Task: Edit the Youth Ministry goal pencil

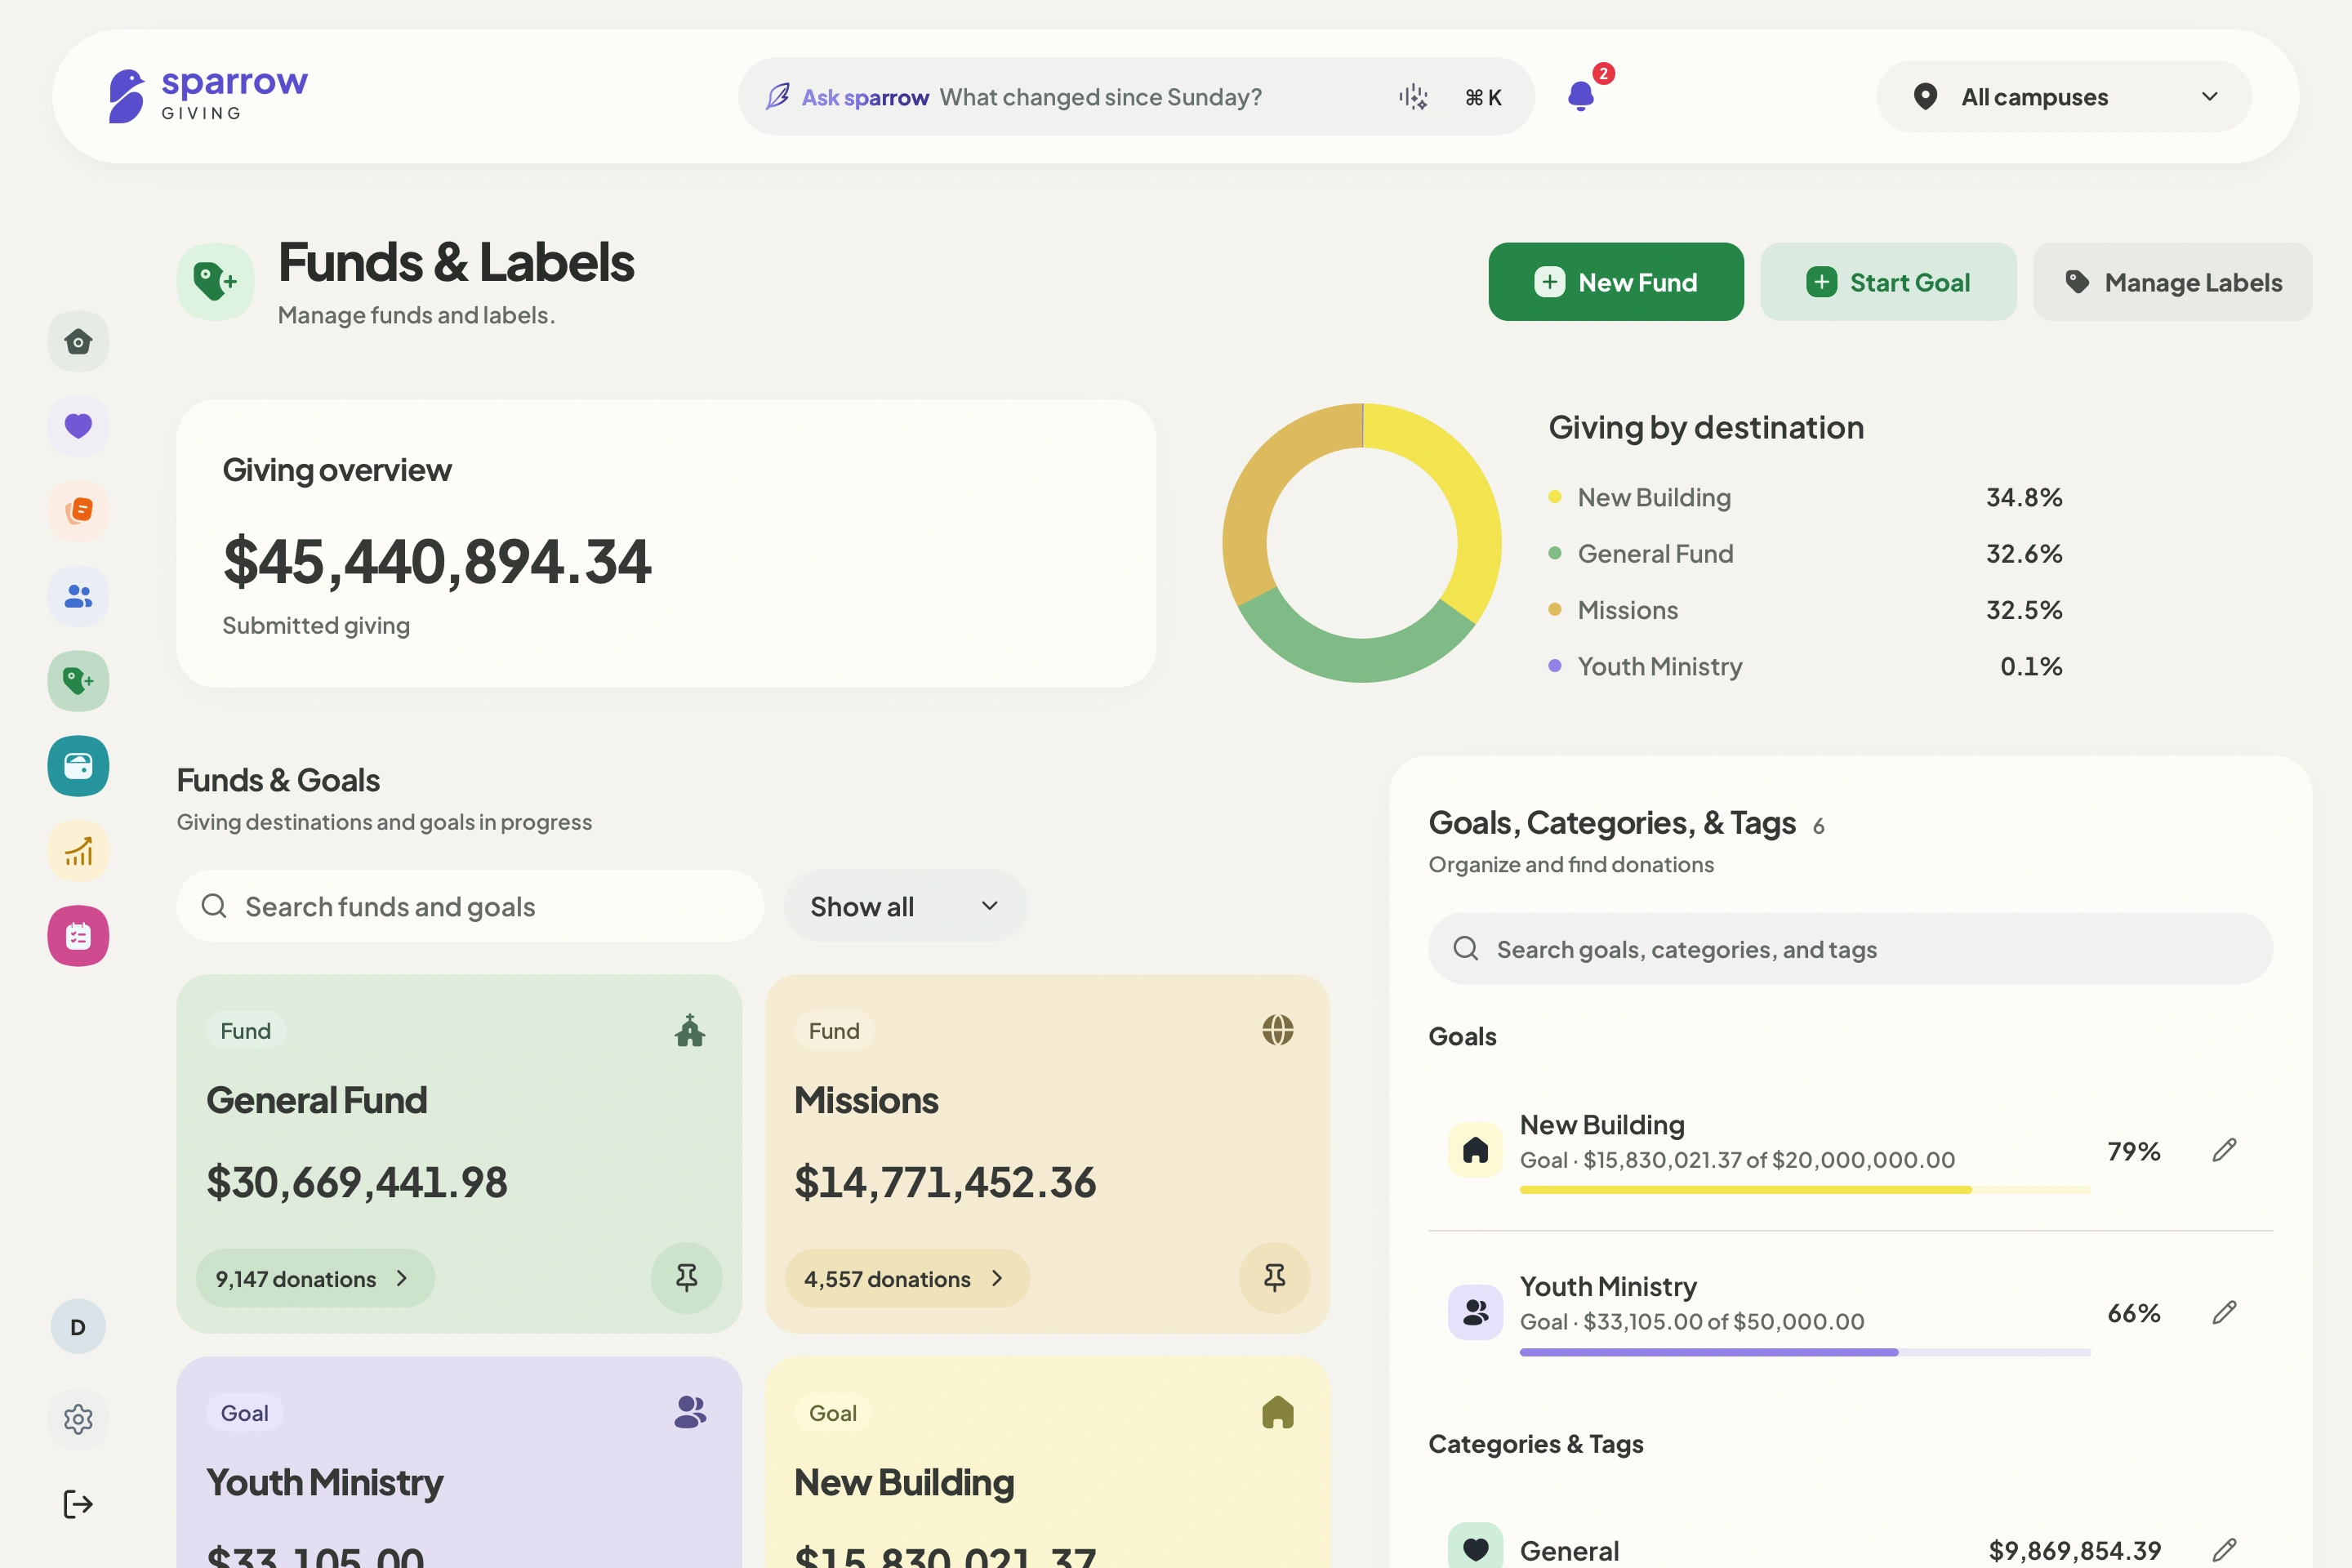Action: coord(2224,1312)
